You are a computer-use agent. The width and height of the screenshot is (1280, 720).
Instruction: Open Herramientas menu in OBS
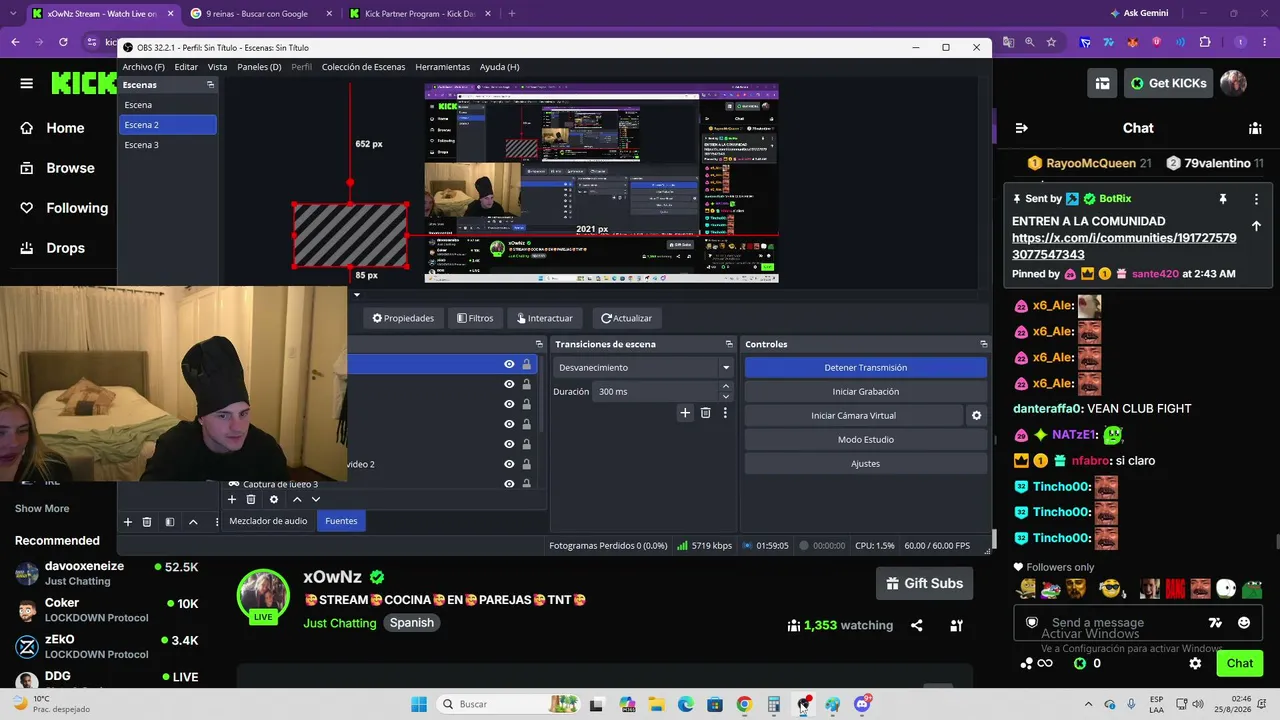coord(442,67)
